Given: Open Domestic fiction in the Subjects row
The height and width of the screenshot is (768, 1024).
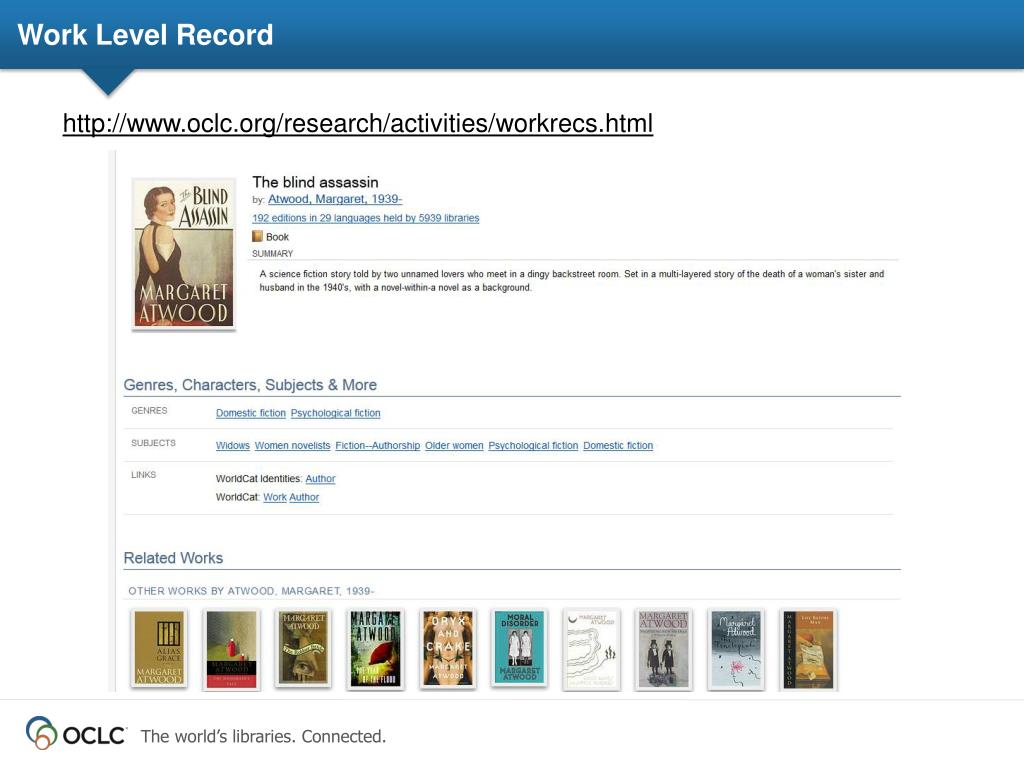Looking at the screenshot, I should pos(618,445).
